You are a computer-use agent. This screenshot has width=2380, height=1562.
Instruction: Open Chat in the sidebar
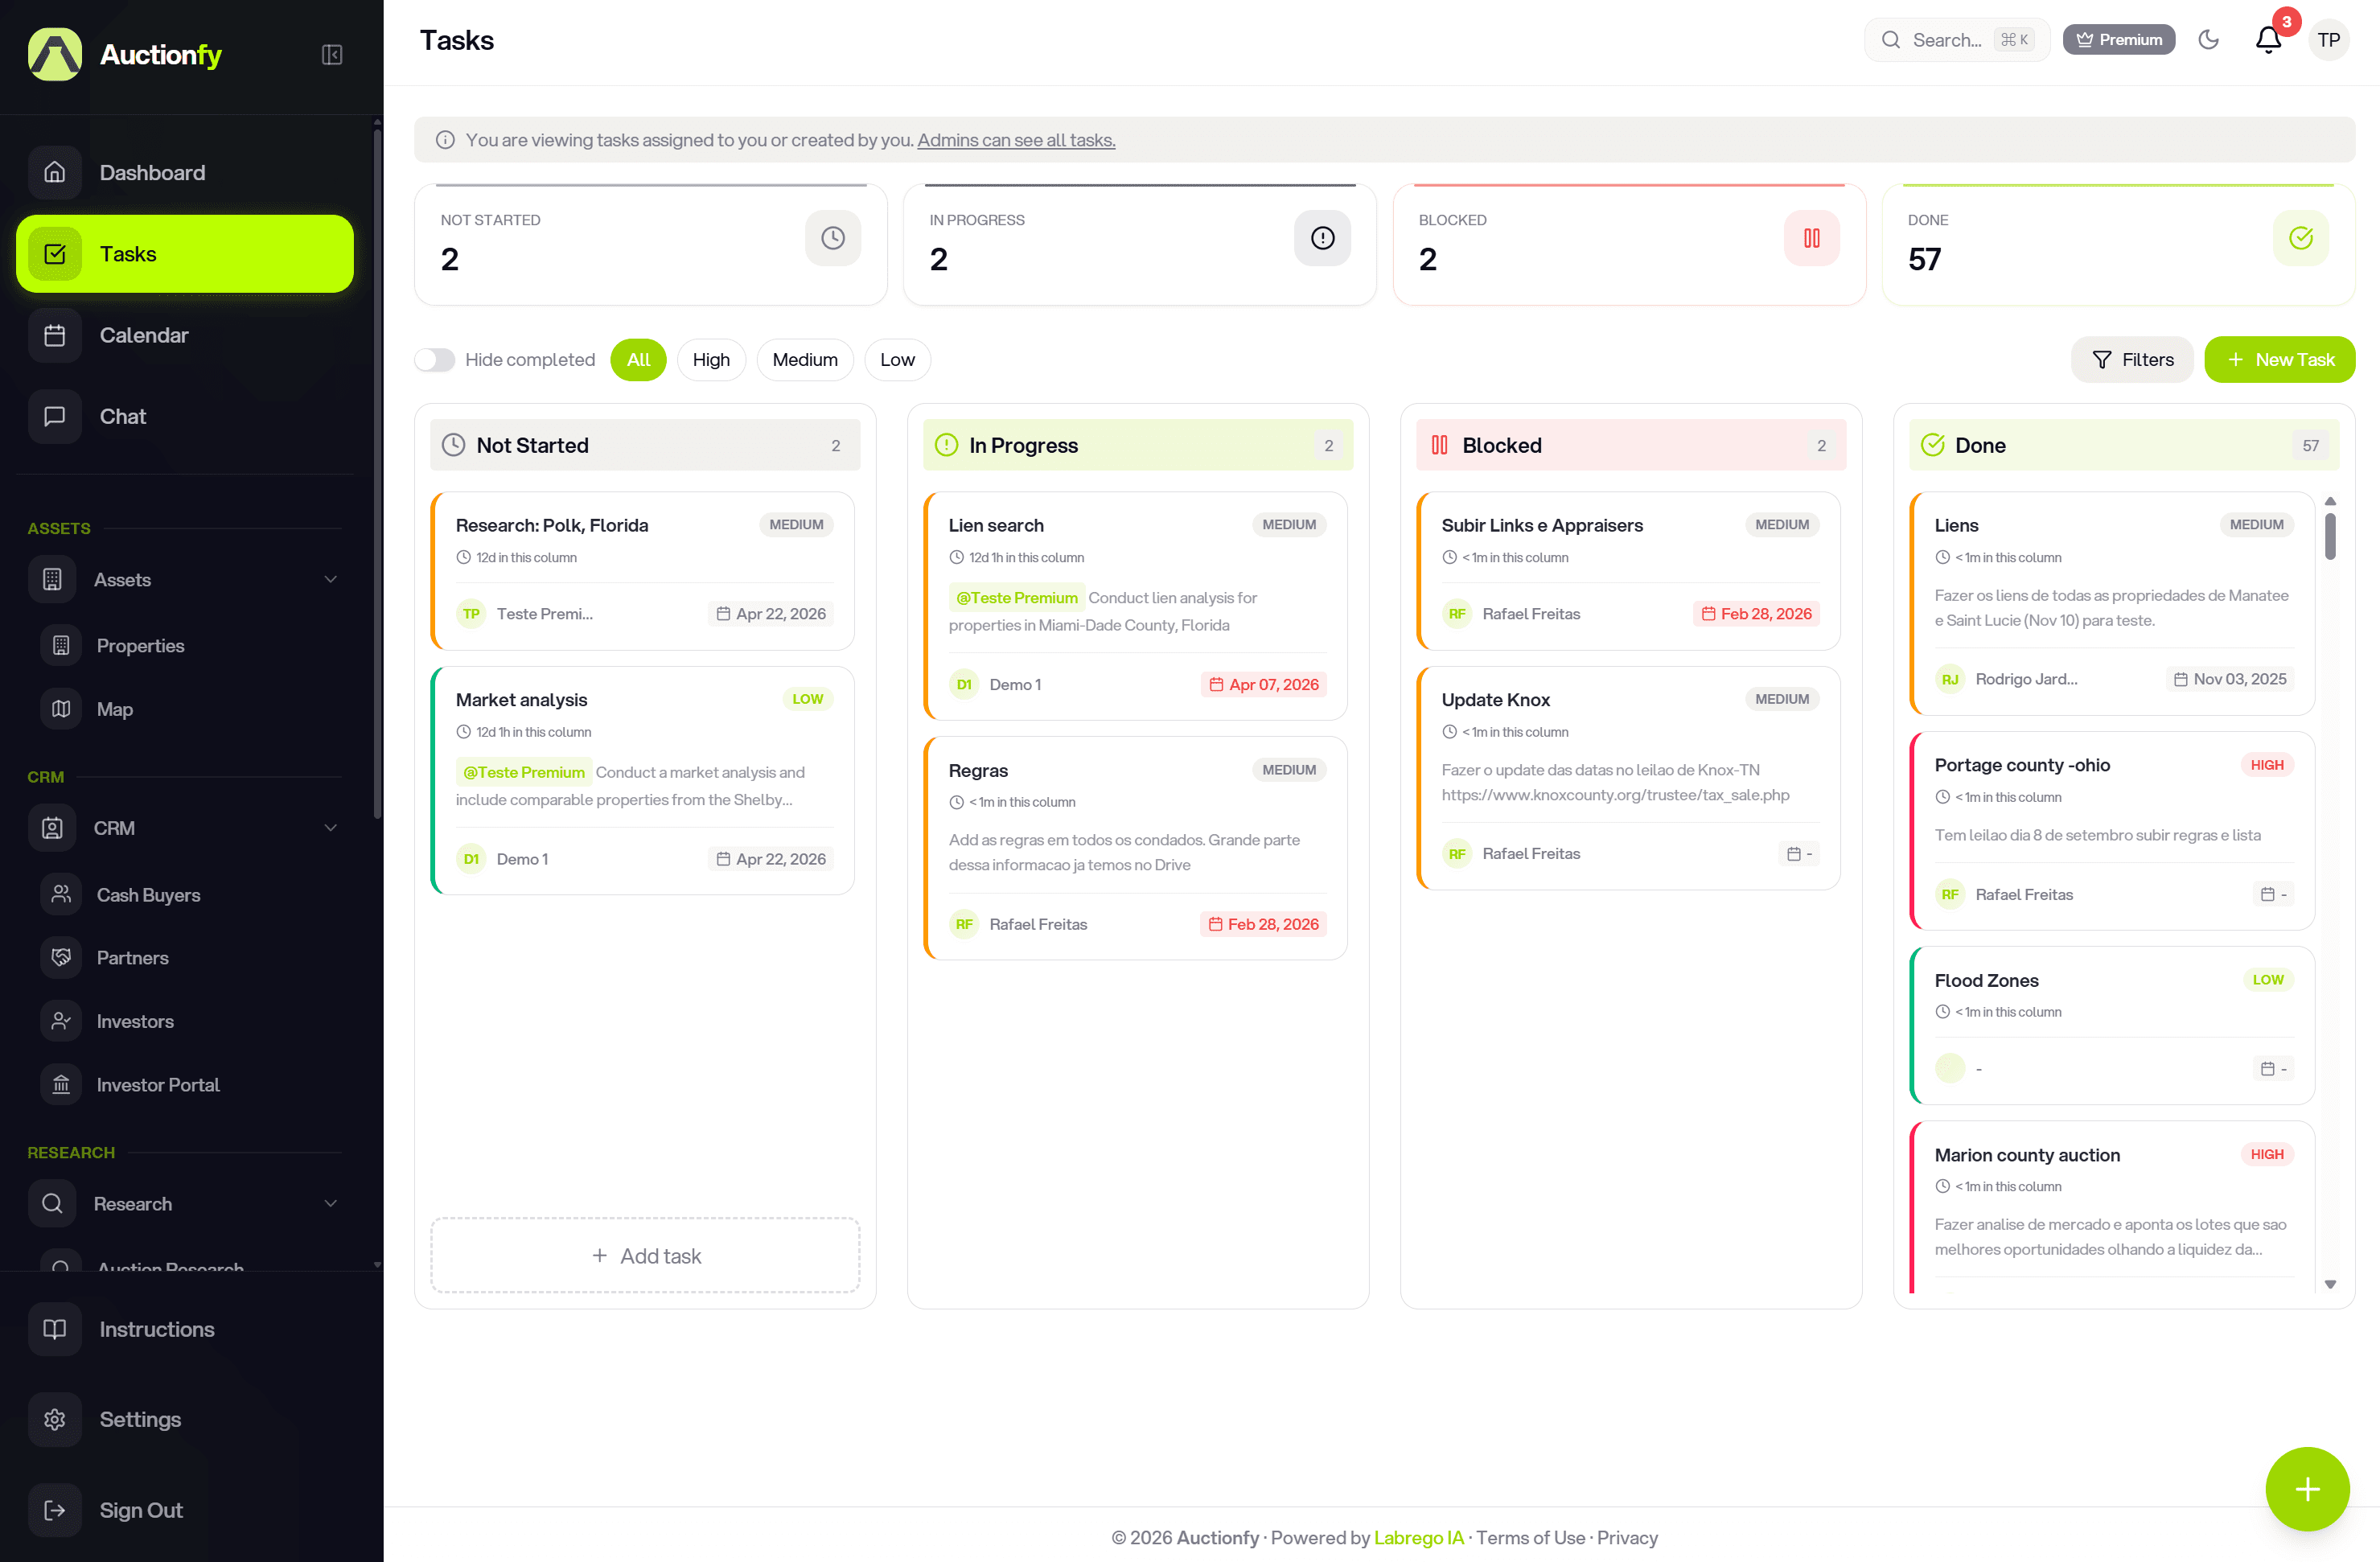coord(122,416)
